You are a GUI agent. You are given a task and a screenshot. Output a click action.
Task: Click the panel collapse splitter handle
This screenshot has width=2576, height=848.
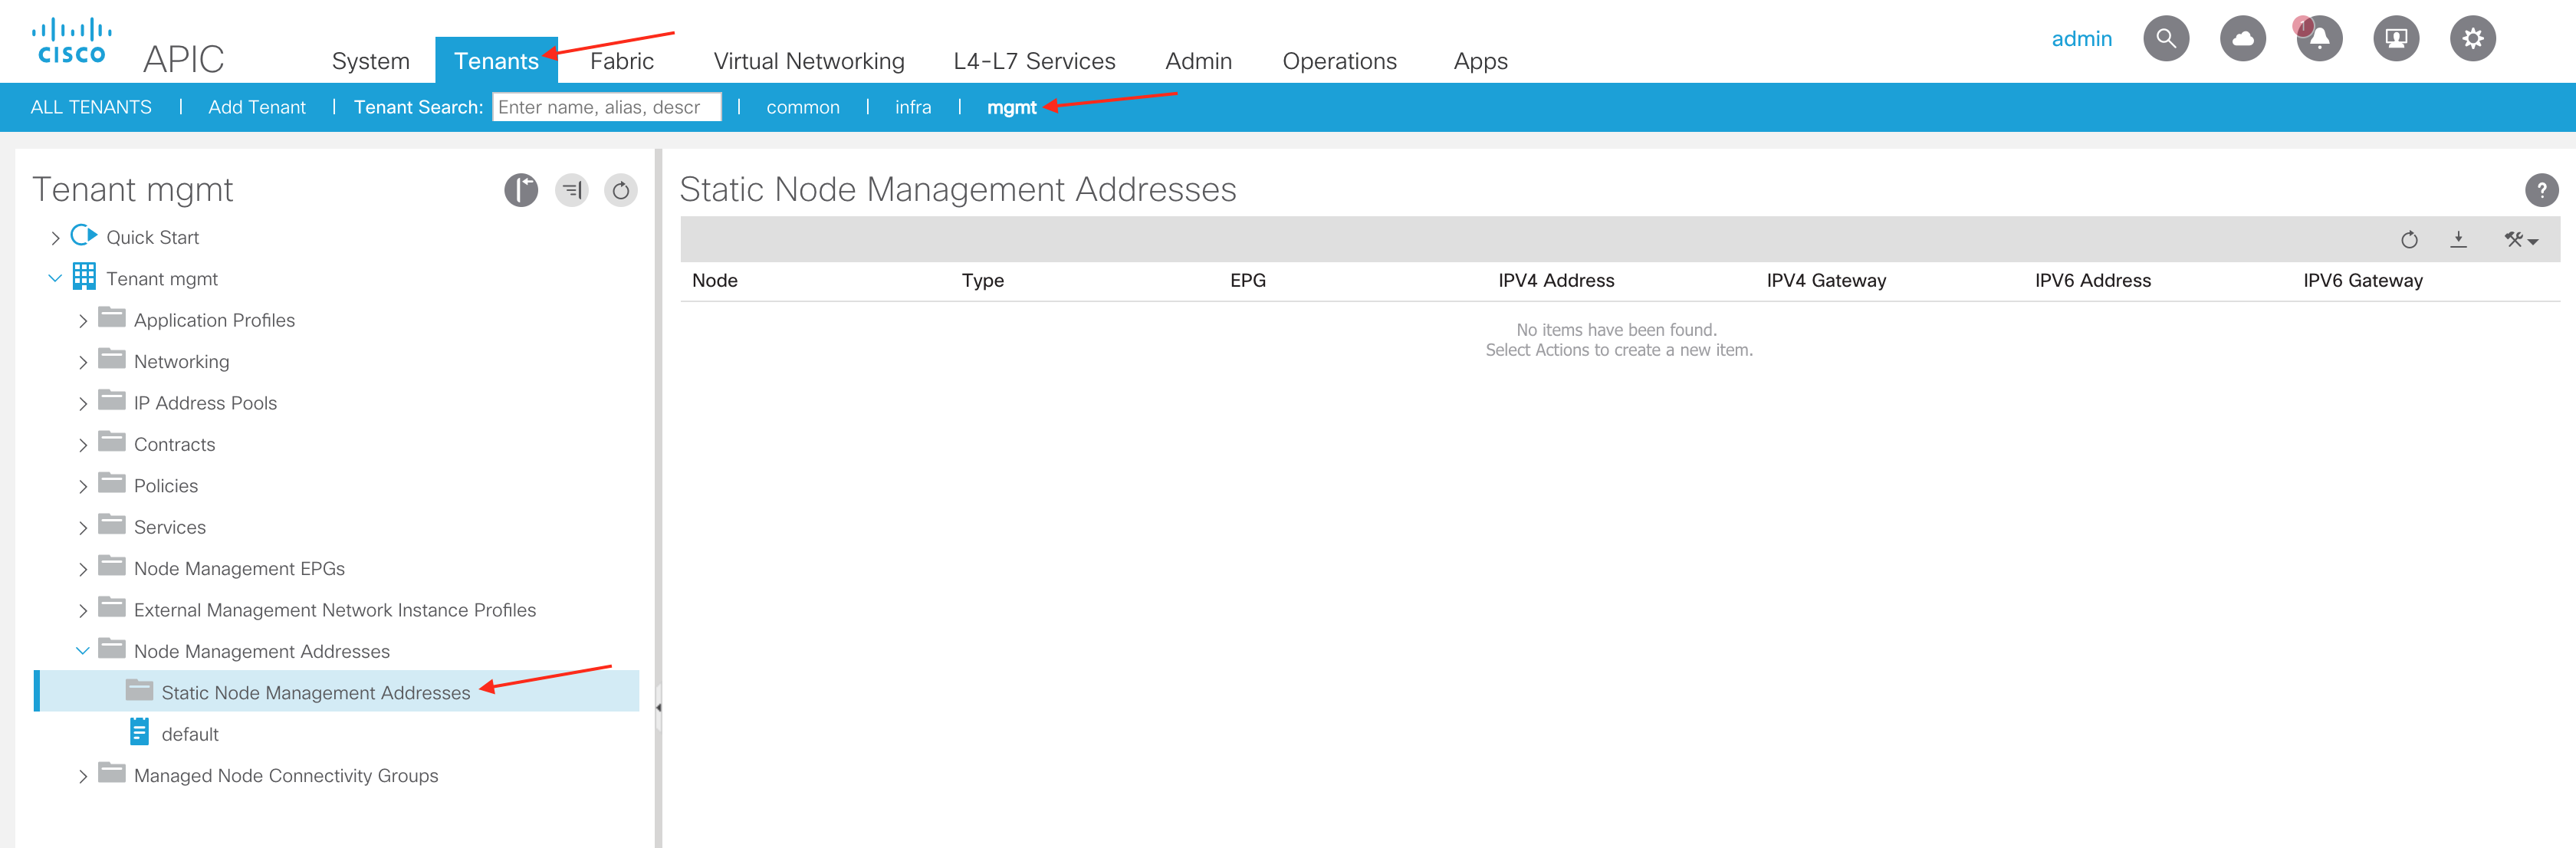(658, 707)
